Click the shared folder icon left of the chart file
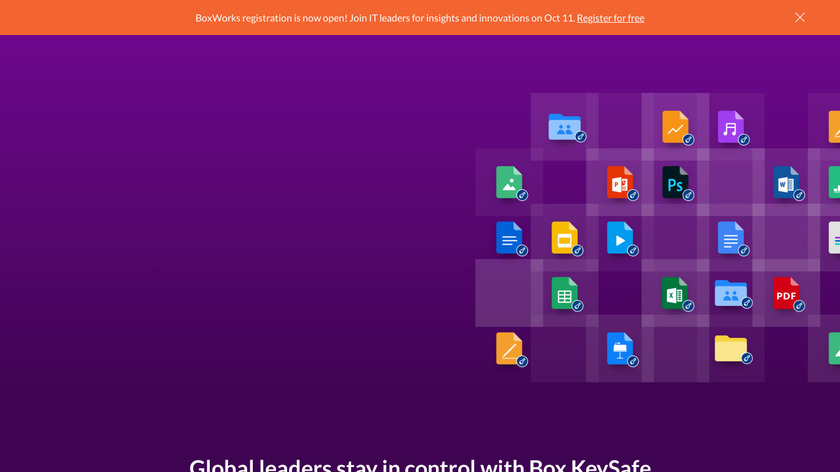The width and height of the screenshot is (840, 472). click(565, 127)
